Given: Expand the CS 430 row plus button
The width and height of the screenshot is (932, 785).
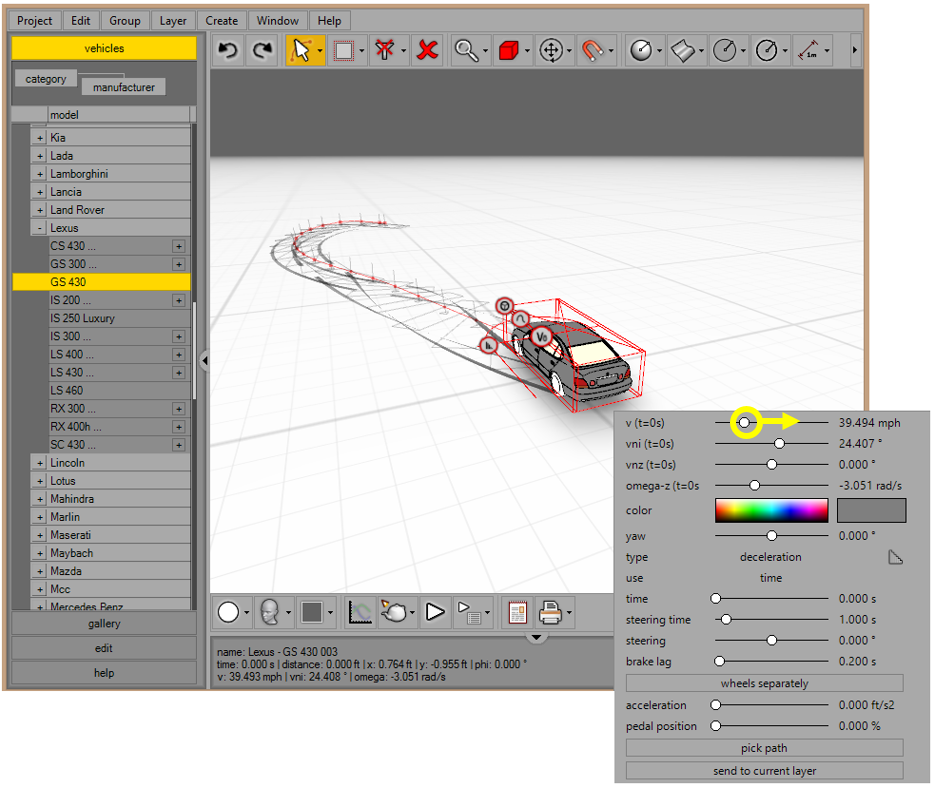Looking at the screenshot, I should click(x=178, y=246).
